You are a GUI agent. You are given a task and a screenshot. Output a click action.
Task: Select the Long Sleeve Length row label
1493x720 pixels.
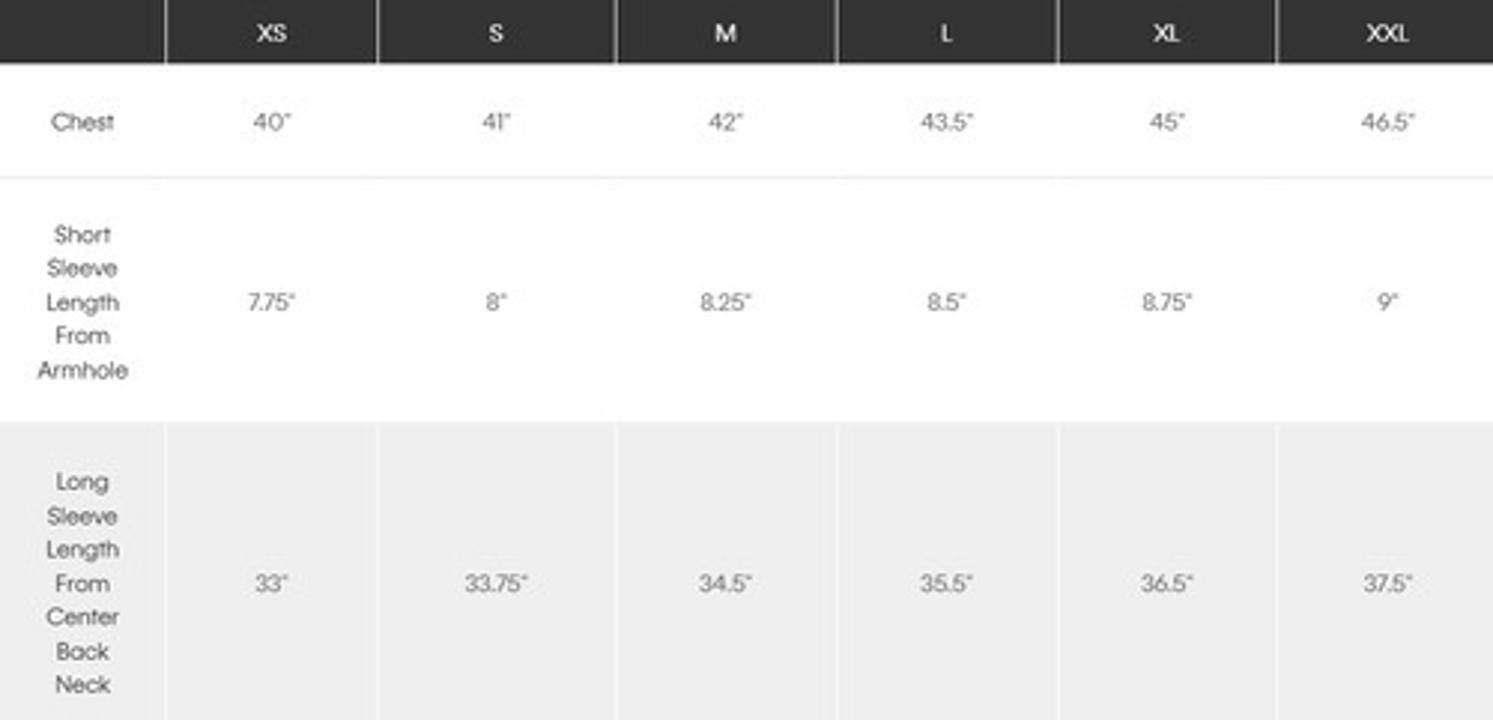[x=82, y=583]
